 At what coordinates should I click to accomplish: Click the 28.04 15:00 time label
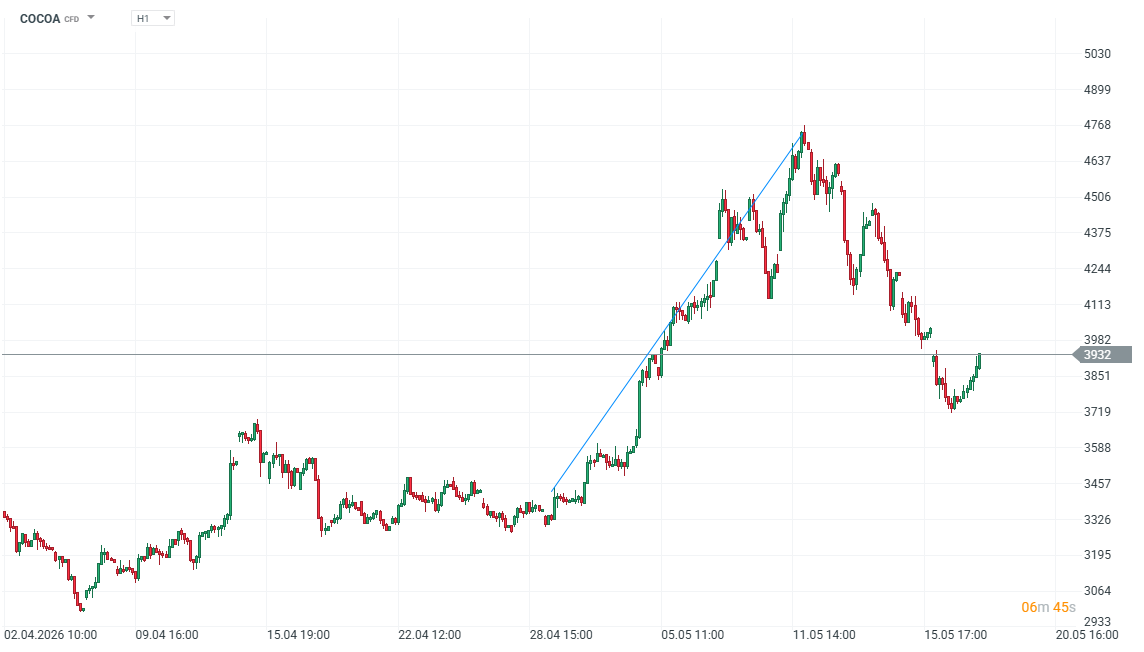click(561, 634)
